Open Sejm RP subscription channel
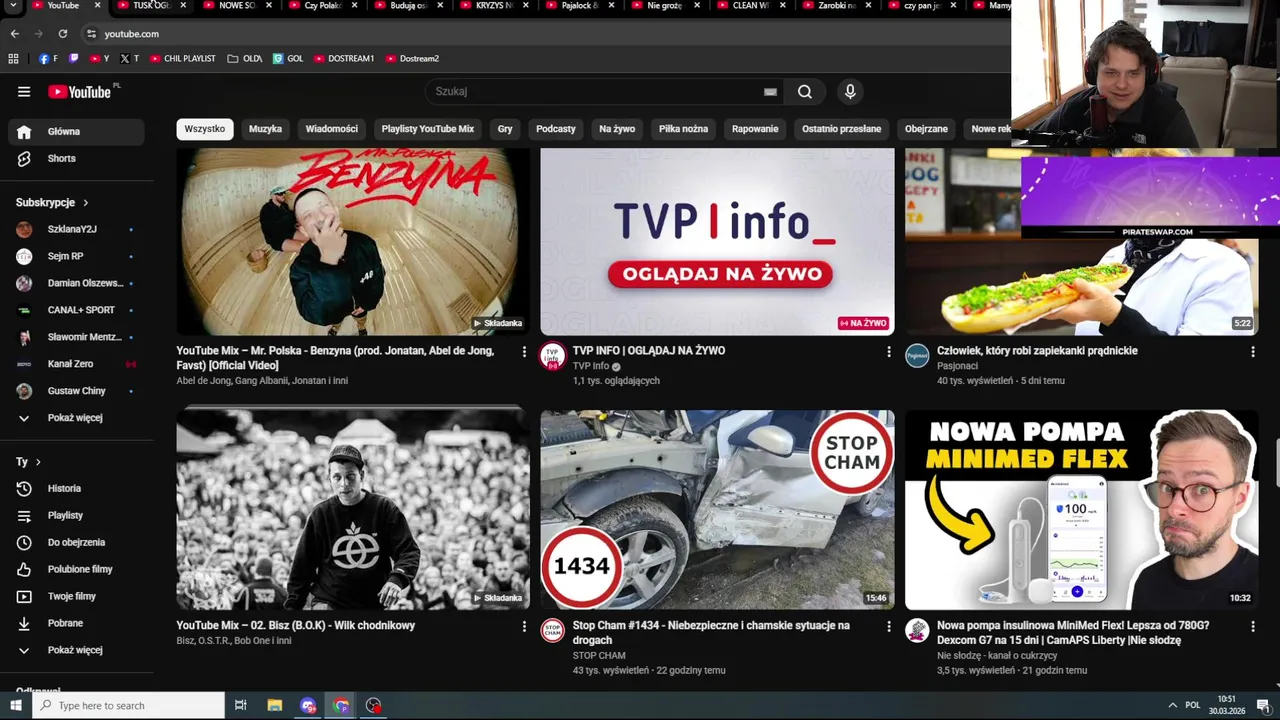The width and height of the screenshot is (1280, 720). (76, 257)
